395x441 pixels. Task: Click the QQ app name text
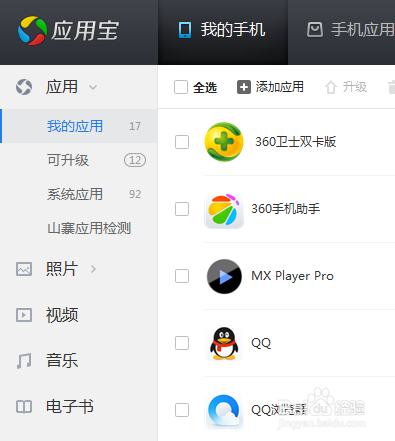click(x=261, y=343)
